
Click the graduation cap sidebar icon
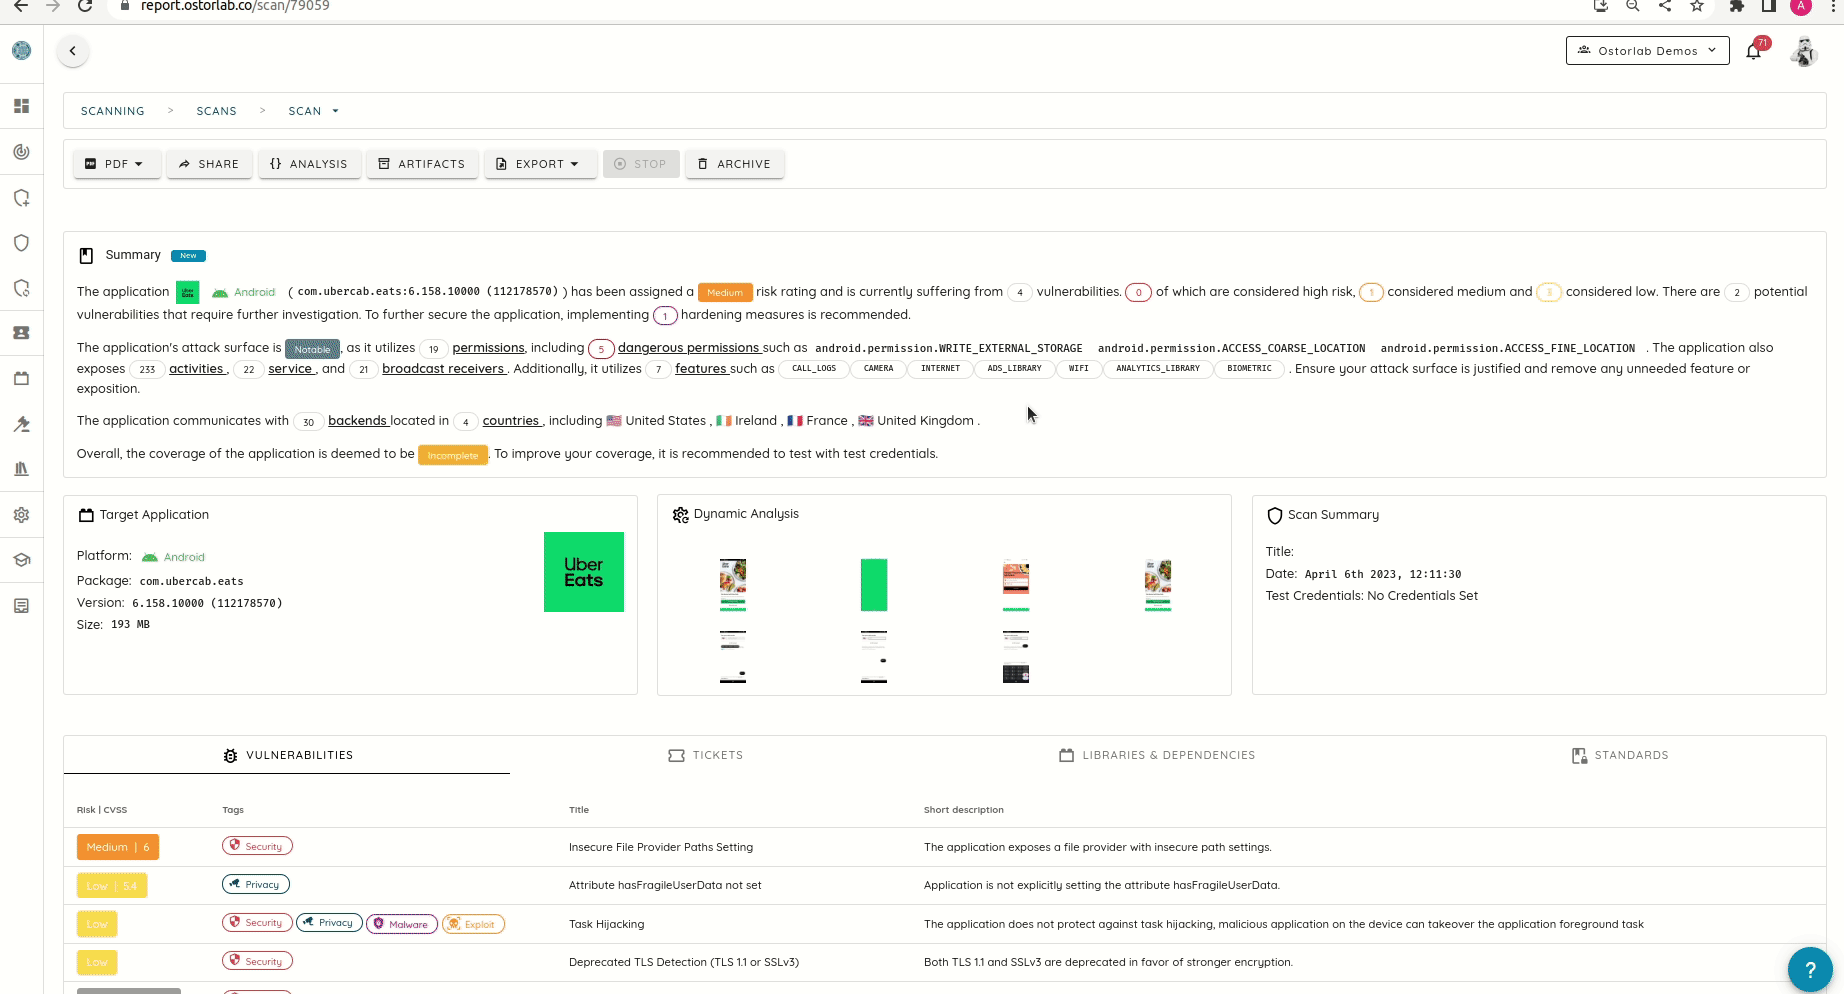pyautogui.click(x=21, y=560)
